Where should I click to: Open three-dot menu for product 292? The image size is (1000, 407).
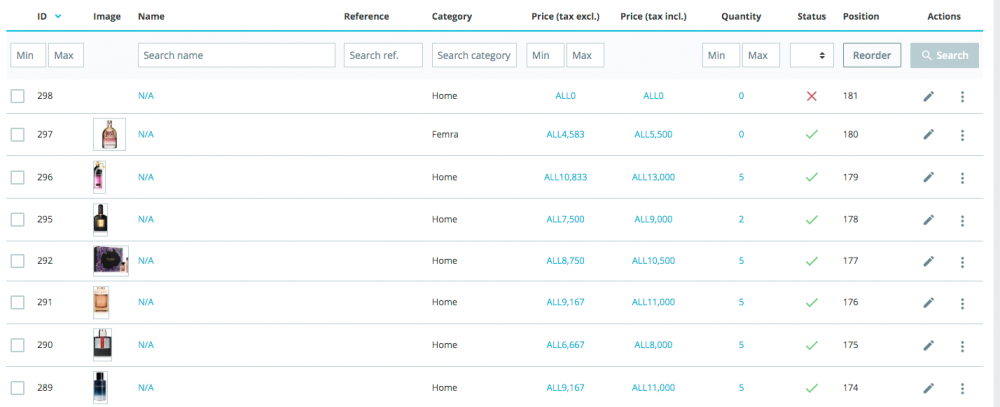point(962,261)
